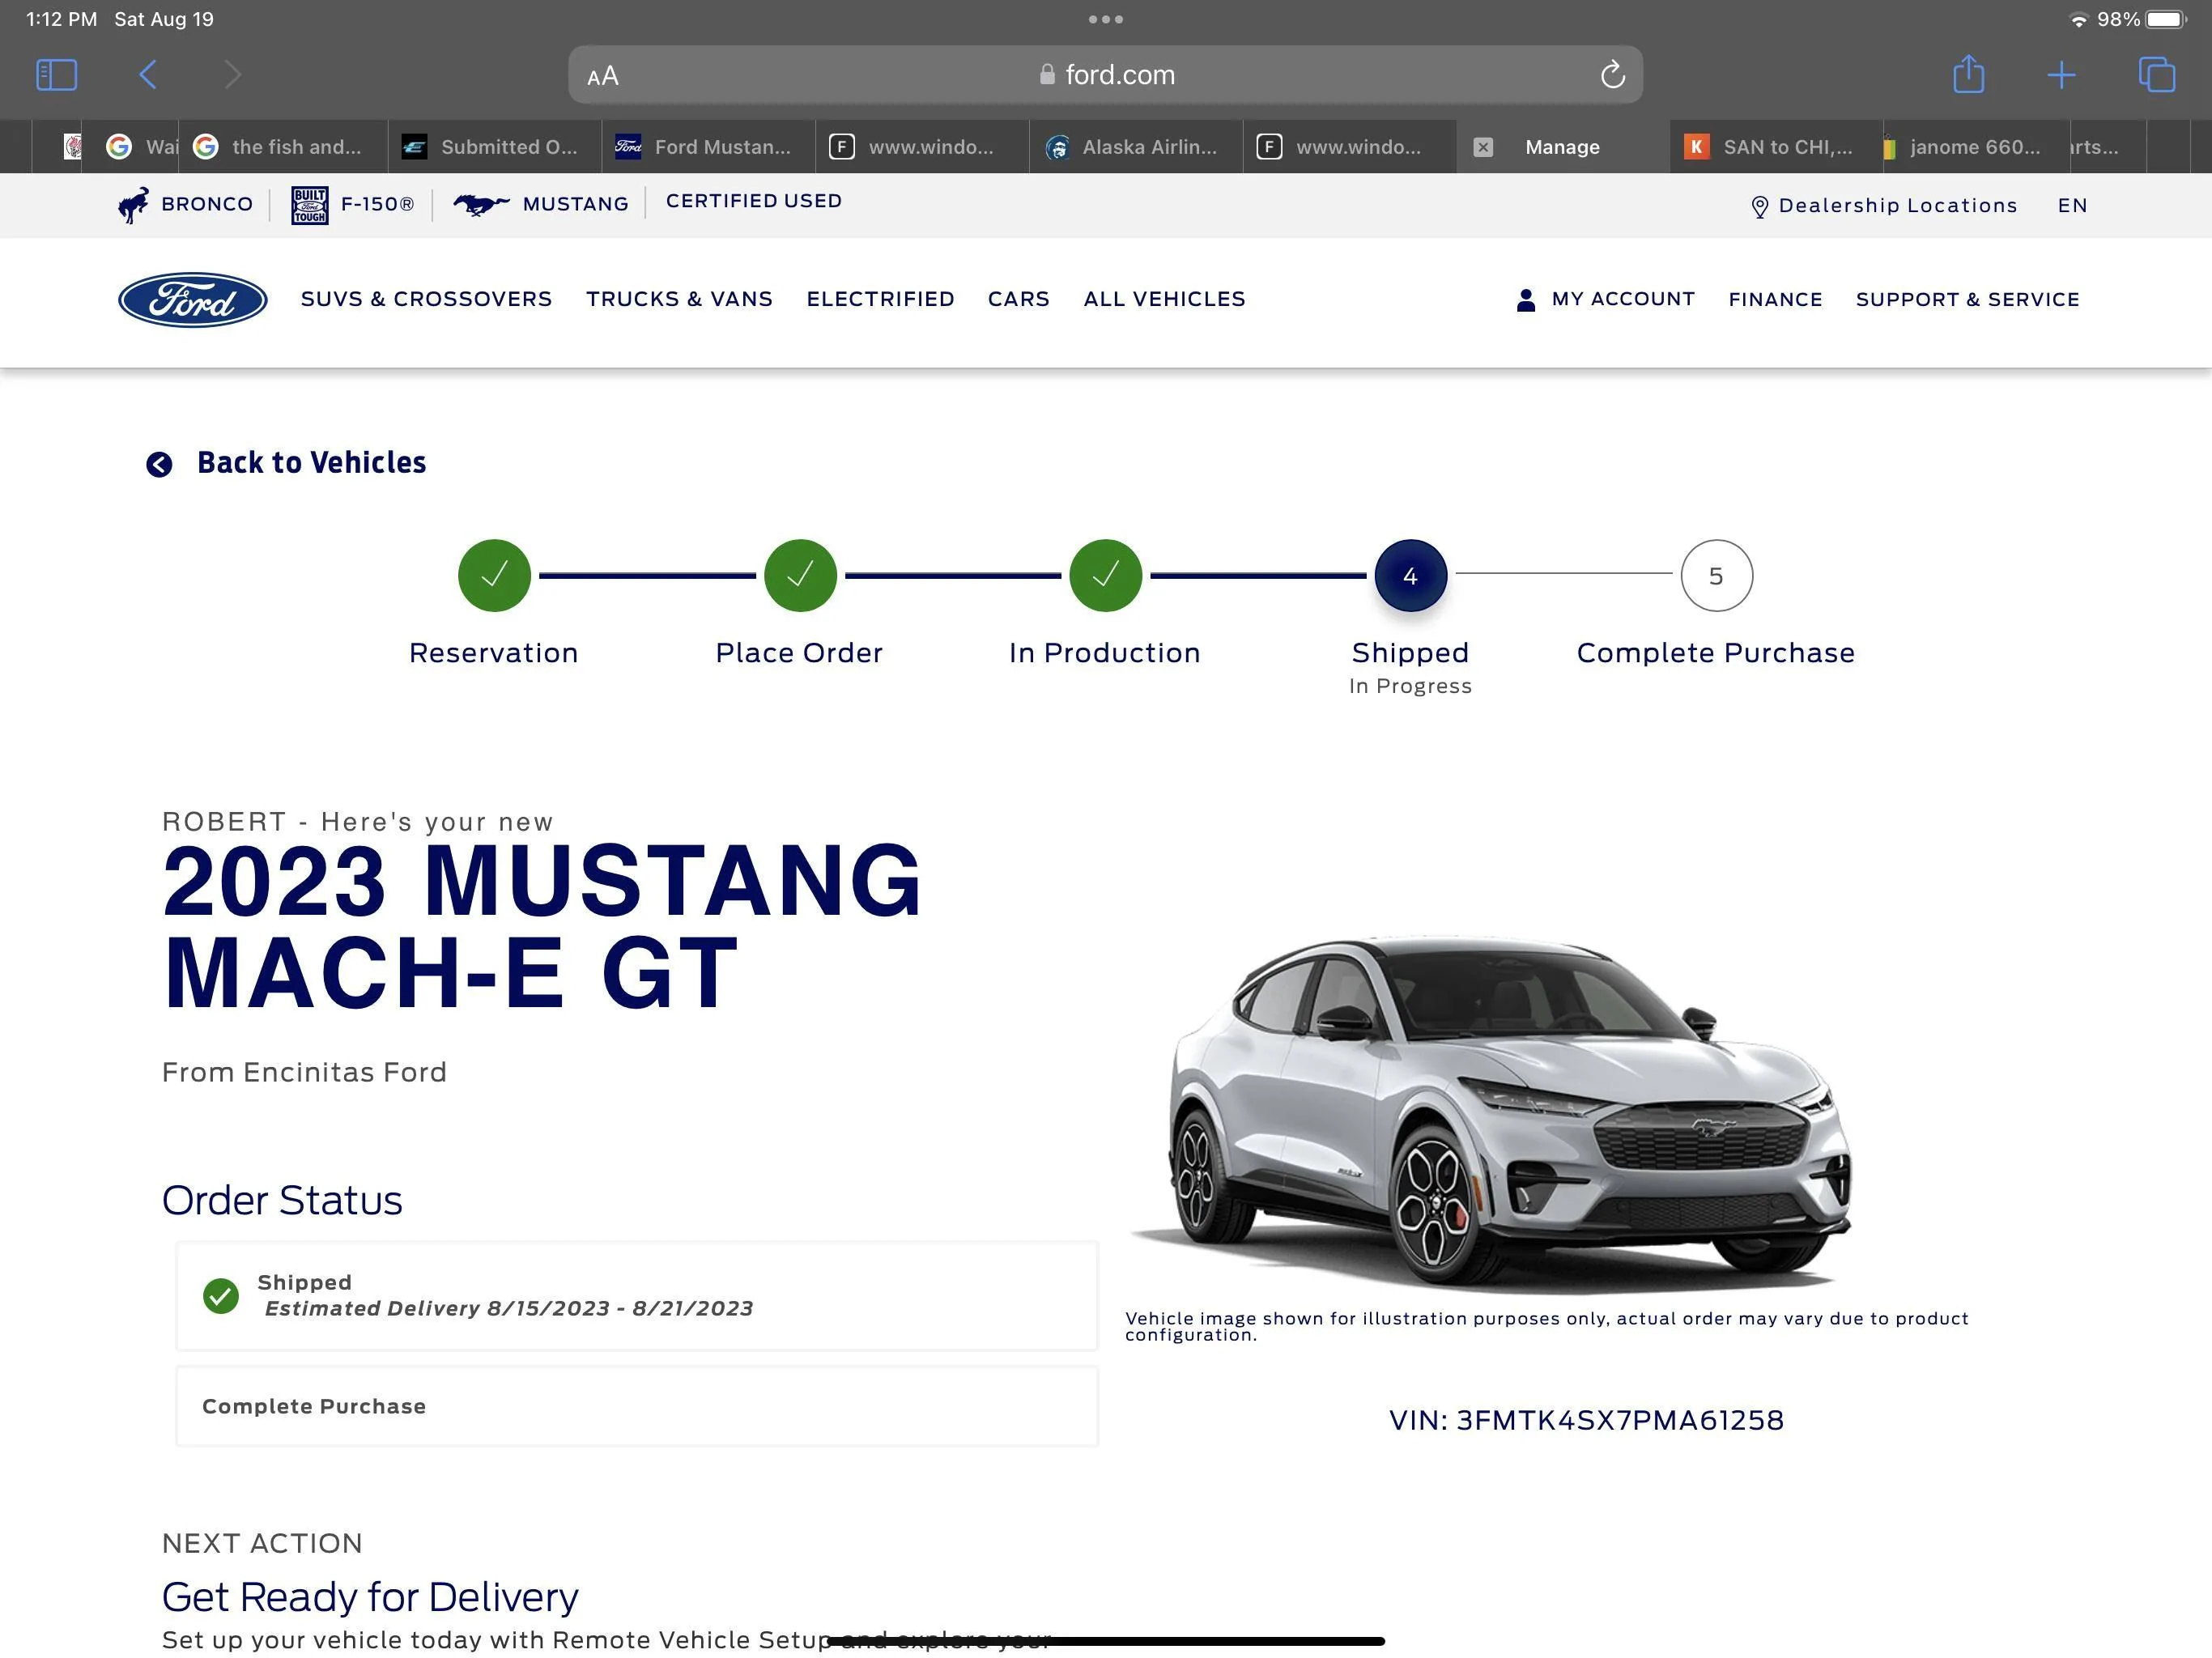Expand the Shipped order status row

[637, 1296]
